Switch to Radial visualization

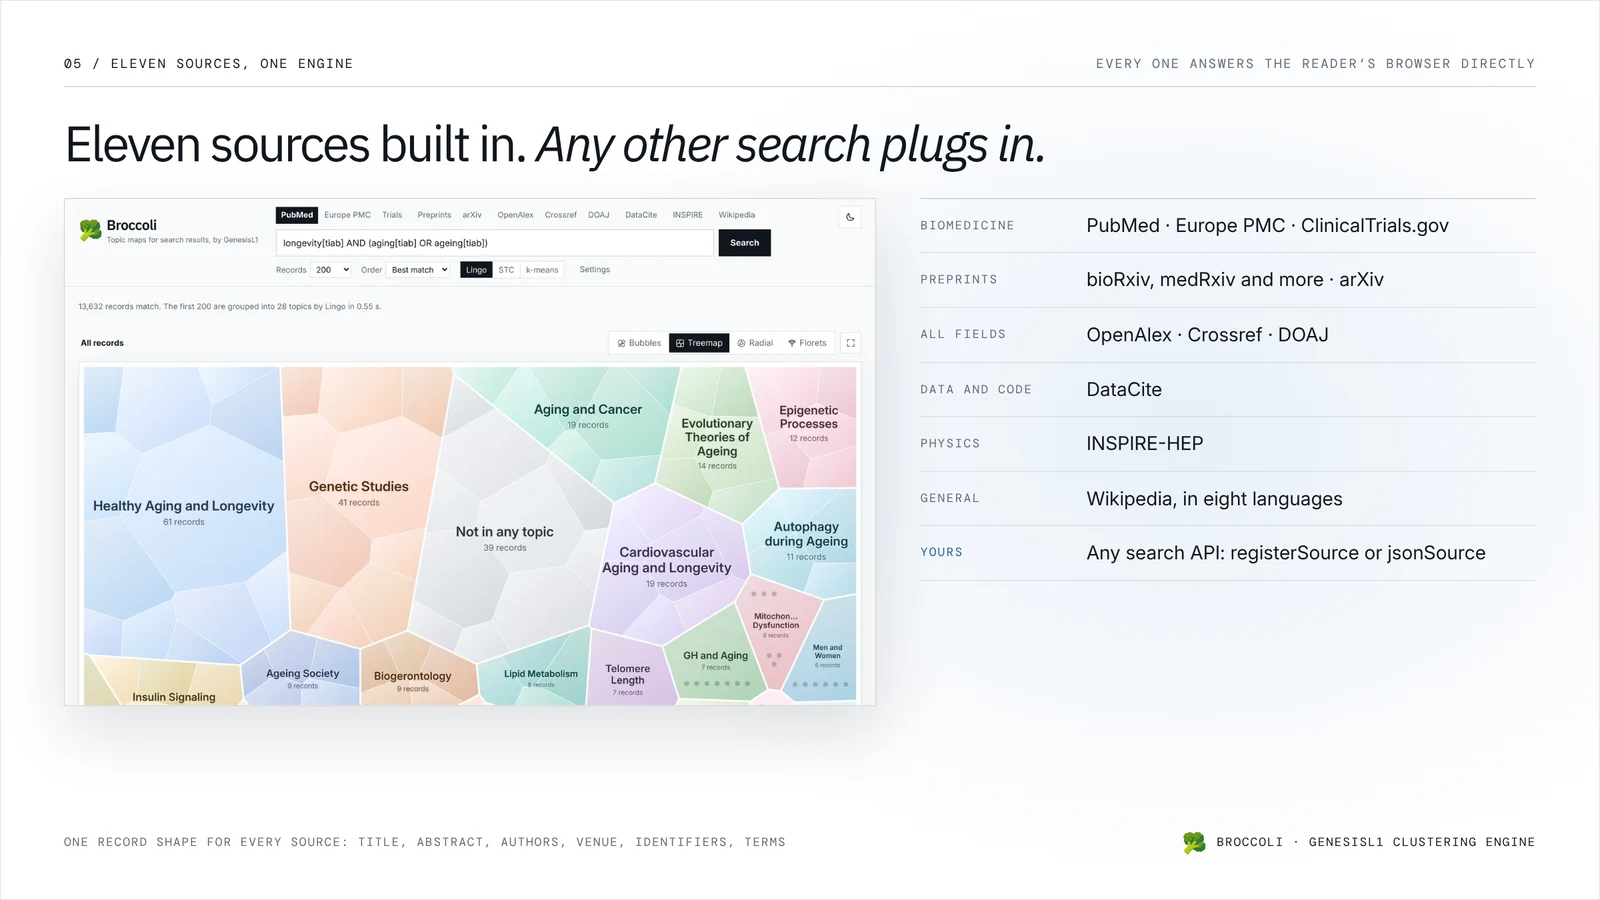755,343
